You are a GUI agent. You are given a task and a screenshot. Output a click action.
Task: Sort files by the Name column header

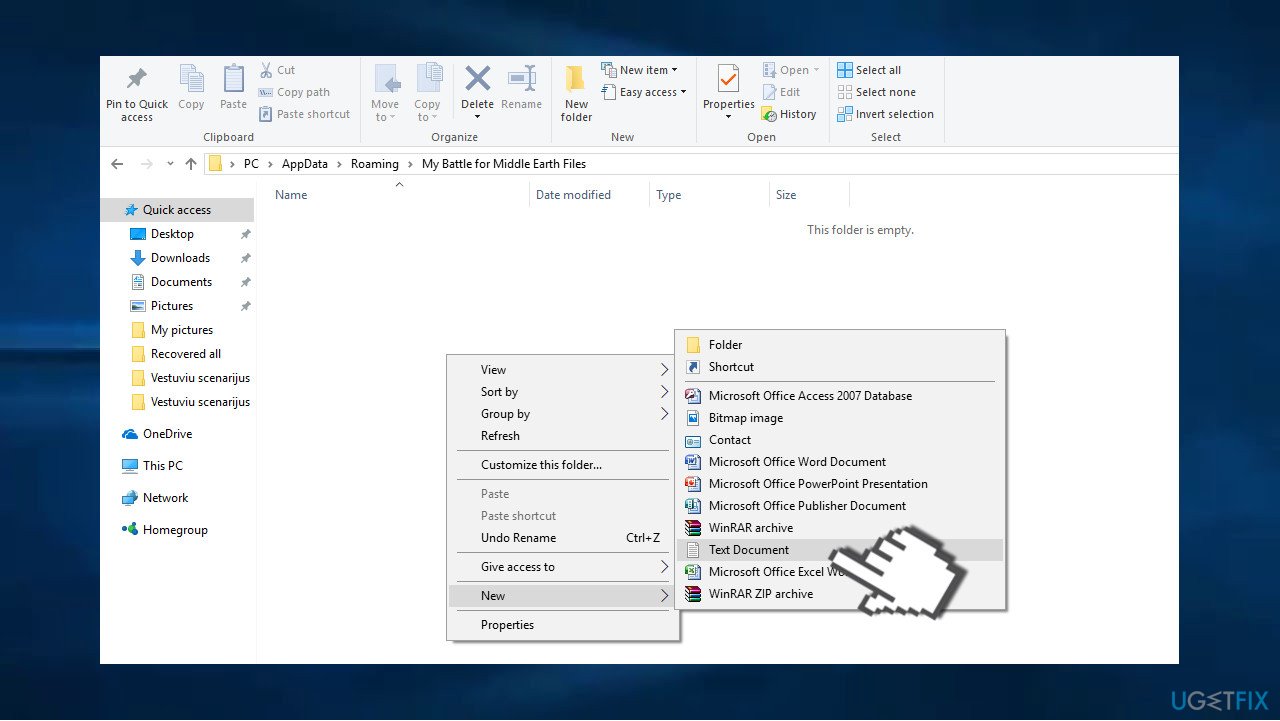click(290, 194)
